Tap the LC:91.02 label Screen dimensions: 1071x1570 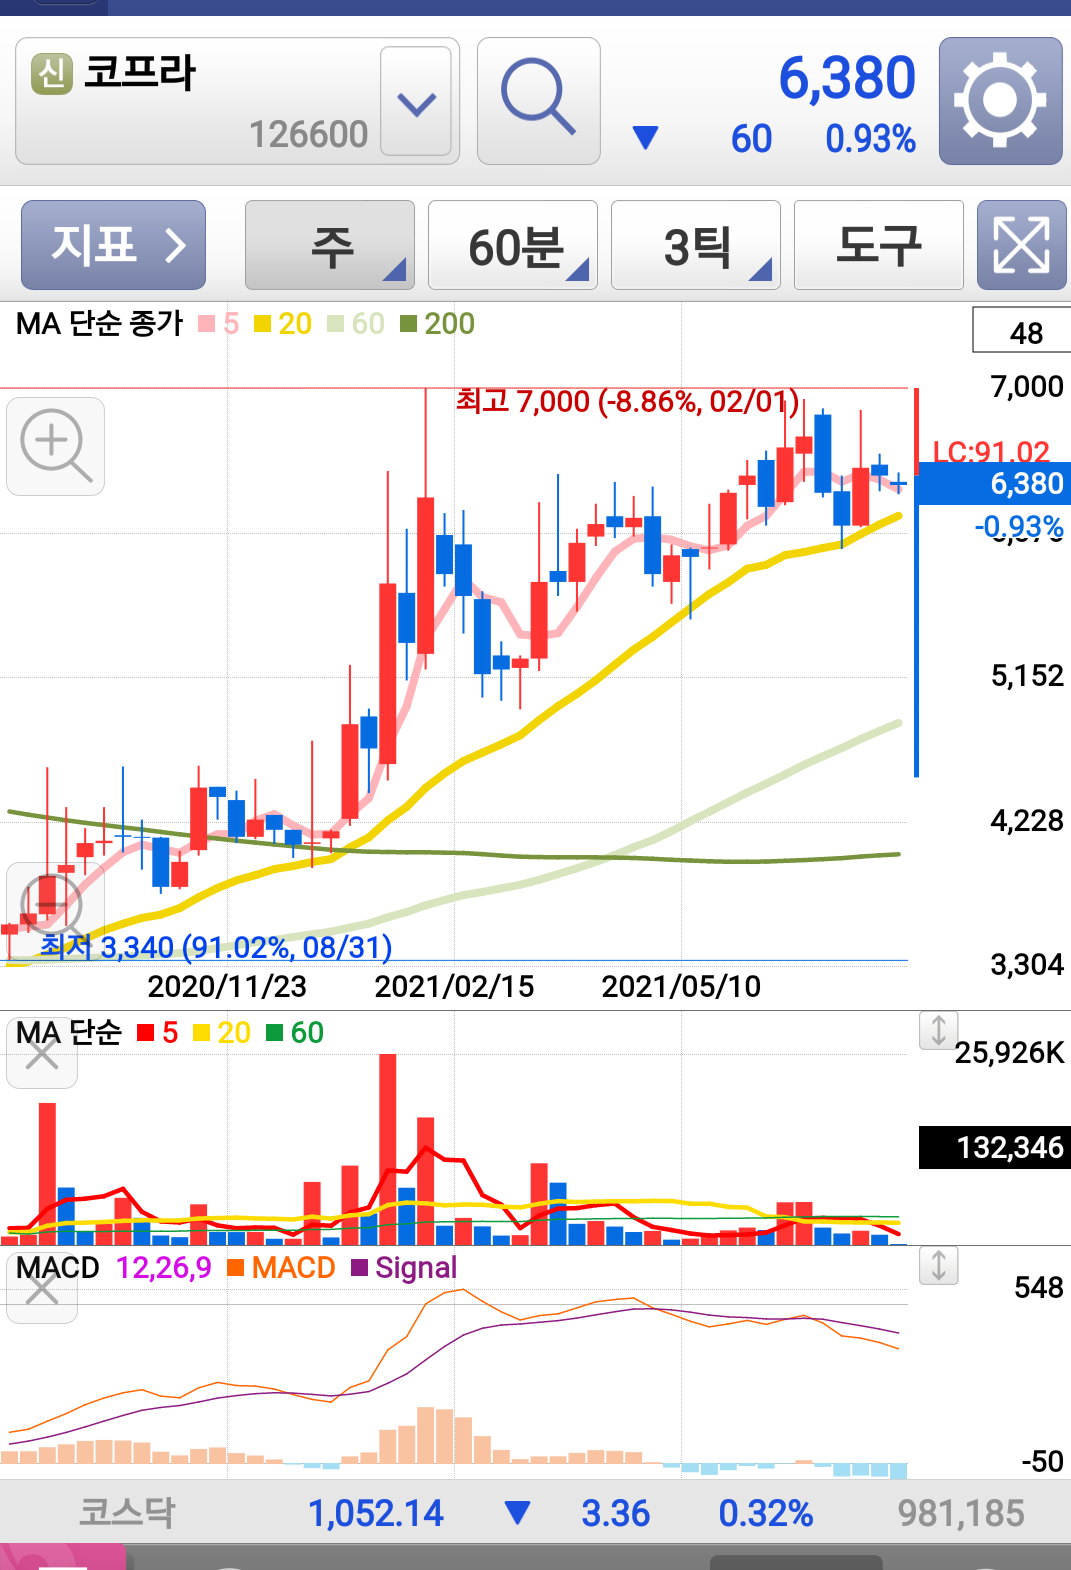click(x=991, y=452)
